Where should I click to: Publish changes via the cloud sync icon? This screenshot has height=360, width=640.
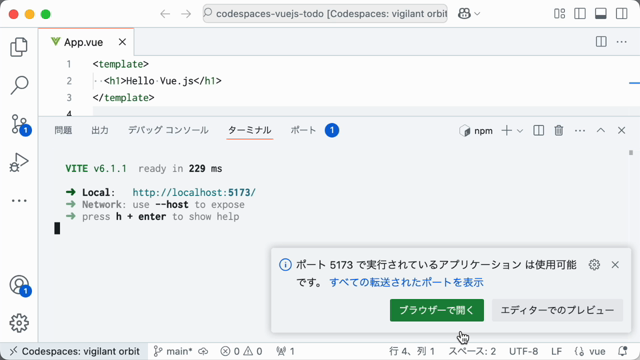pyautogui.click(x=203, y=351)
